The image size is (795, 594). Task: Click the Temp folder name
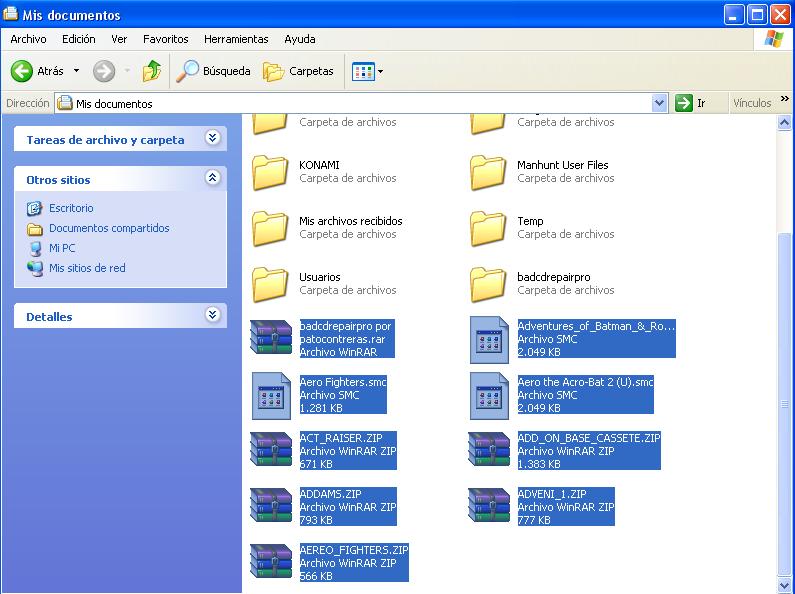pyautogui.click(x=530, y=221)
